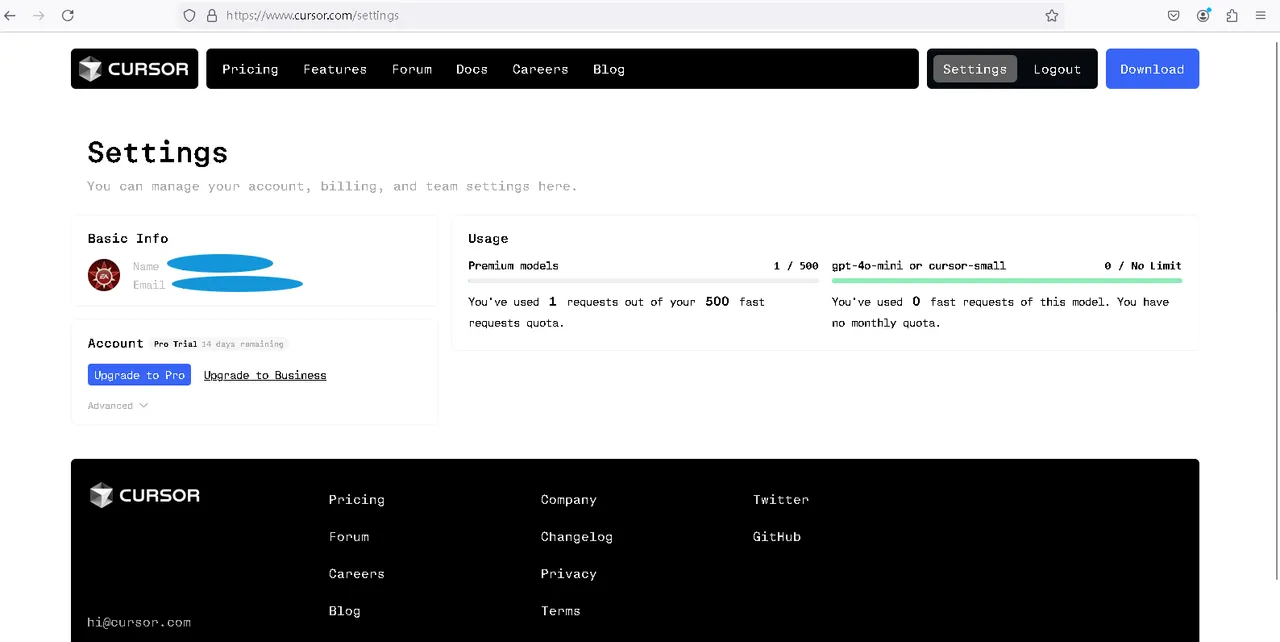The width and height of the screenshot is (1280, 642).
Task: Click the 'gpt-4o-mini or cursor-small' label
Action: tap(919, 266)
